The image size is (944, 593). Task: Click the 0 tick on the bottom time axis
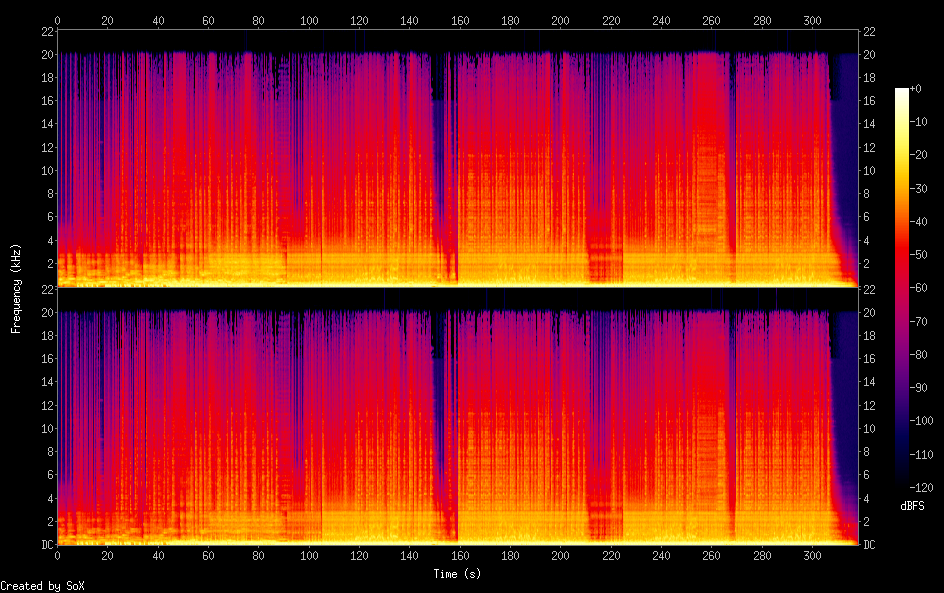click(x=58, y=554)
